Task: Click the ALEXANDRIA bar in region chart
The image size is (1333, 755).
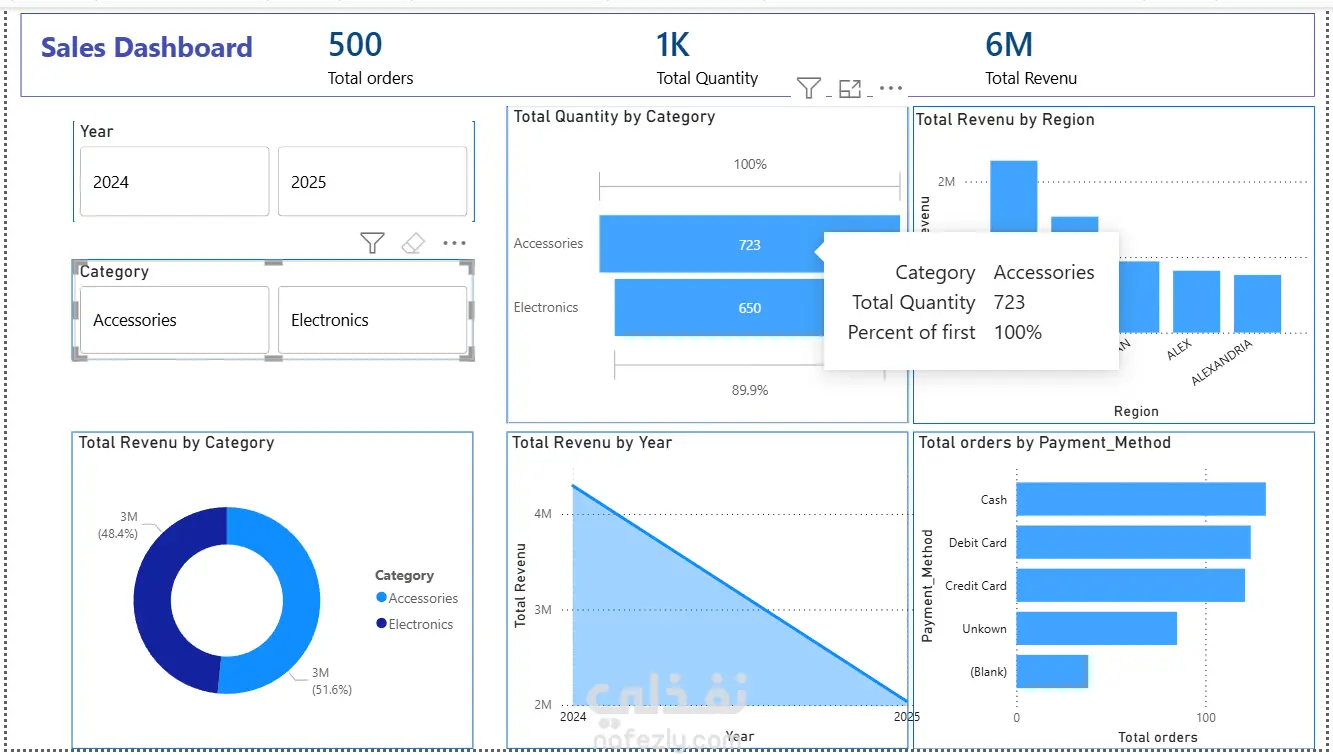Action: pos(1257,303)
